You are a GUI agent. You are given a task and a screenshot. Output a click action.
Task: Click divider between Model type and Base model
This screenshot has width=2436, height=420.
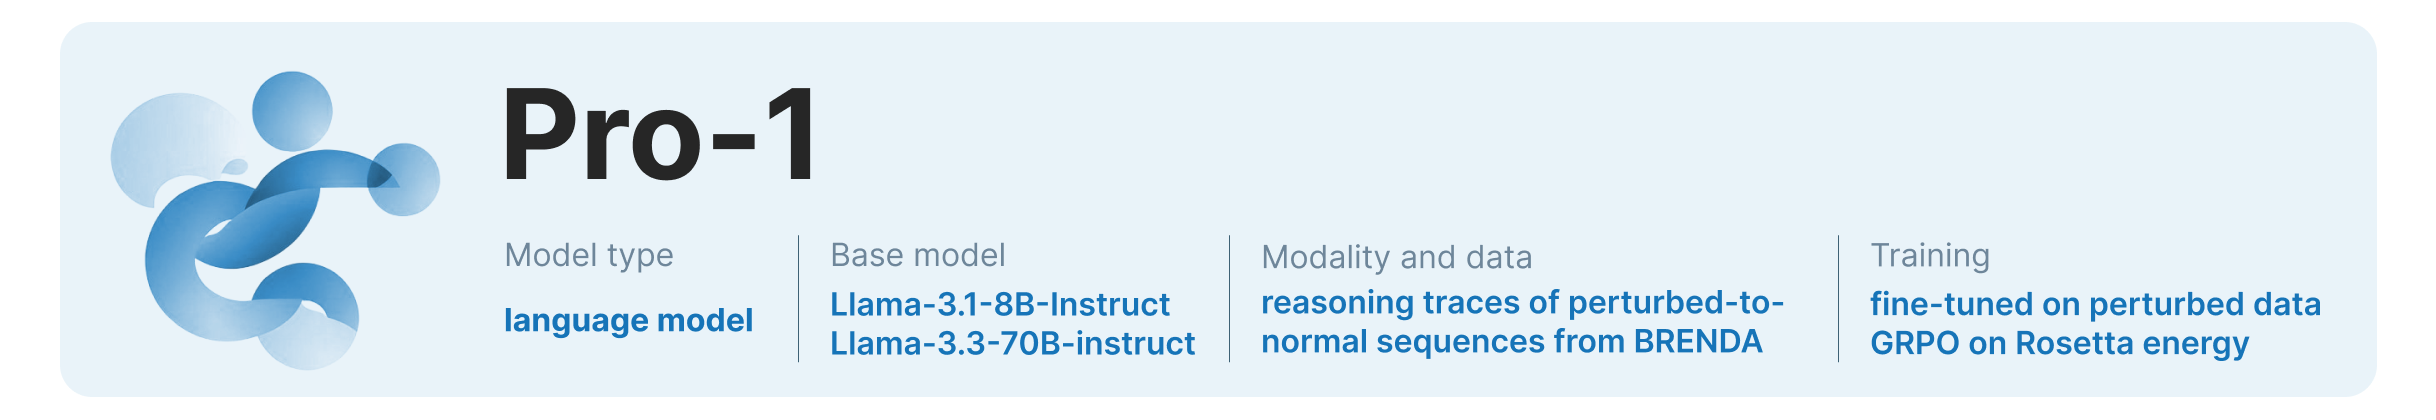coord(799,298)
